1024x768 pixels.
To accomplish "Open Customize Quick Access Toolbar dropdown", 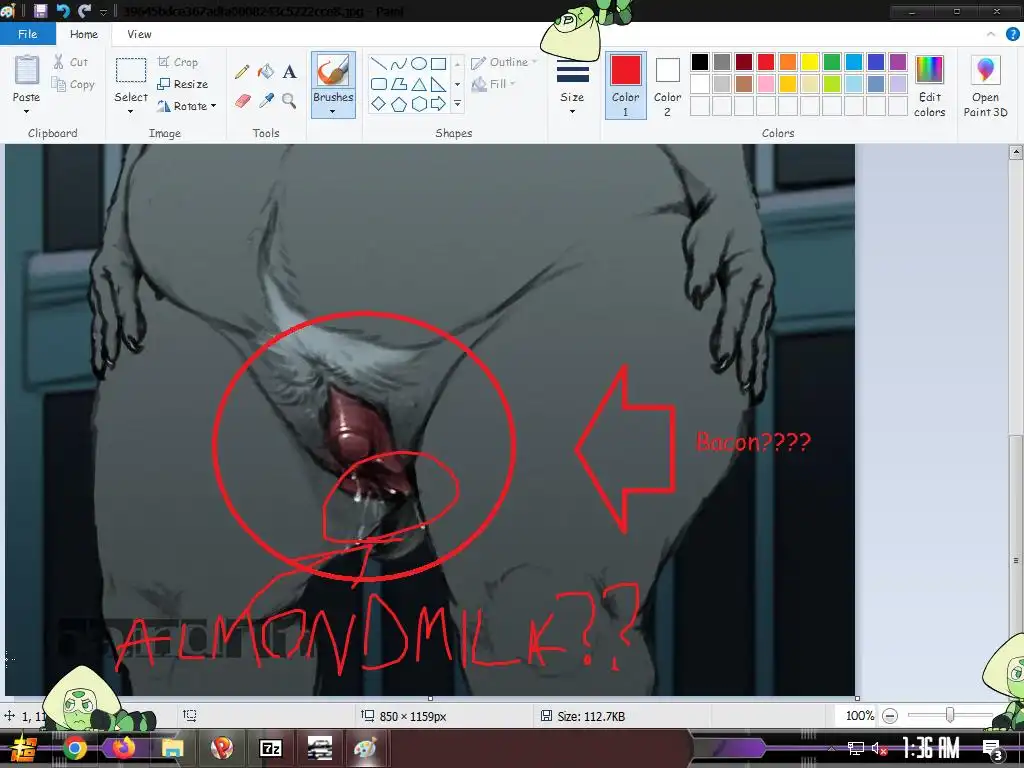I will (x=103, y=12).
